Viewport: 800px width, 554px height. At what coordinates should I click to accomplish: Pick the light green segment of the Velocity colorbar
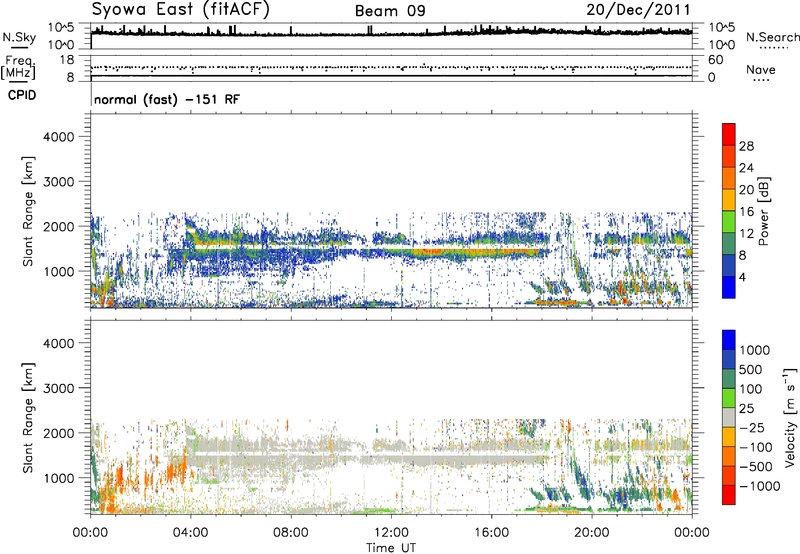[729, 398]
